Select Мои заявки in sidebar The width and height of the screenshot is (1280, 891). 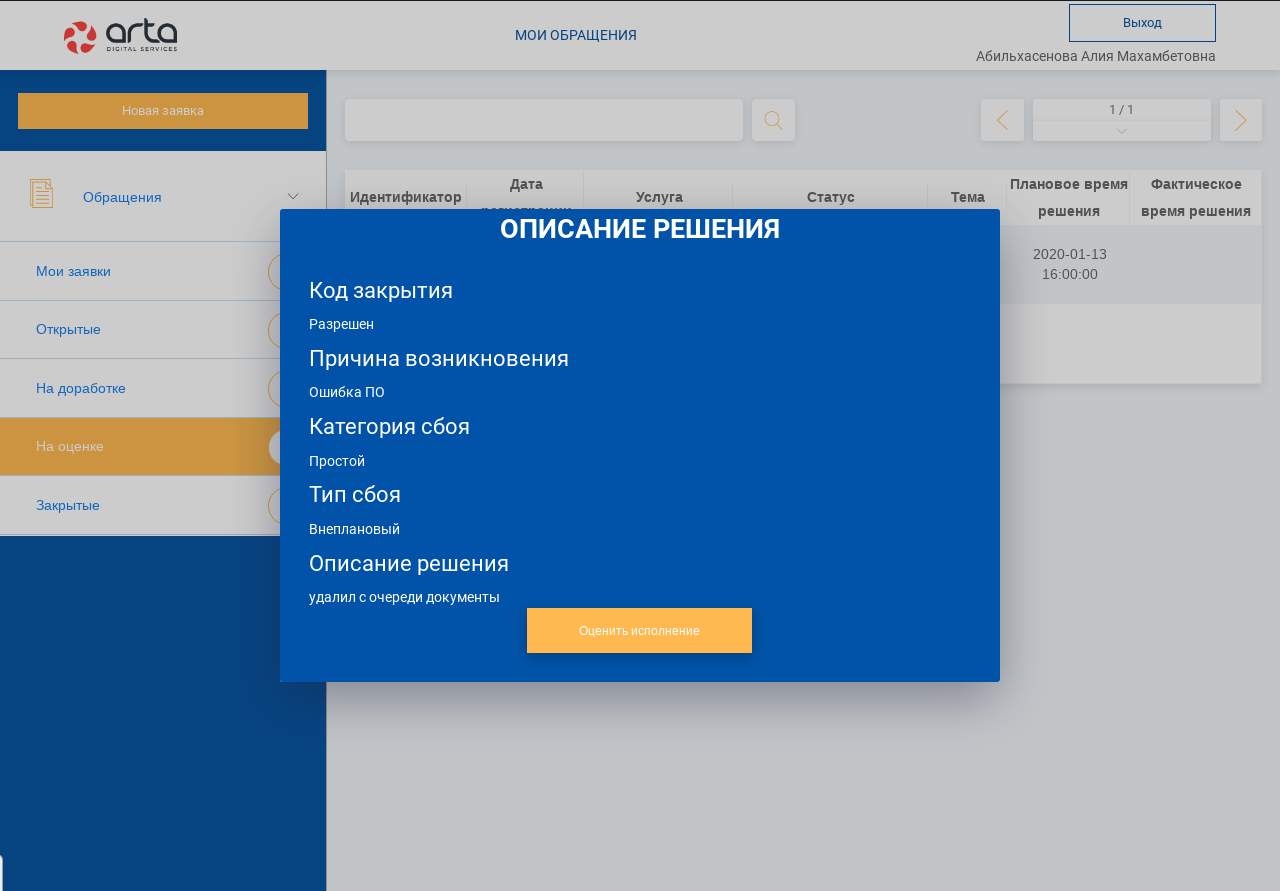(163, 271)
